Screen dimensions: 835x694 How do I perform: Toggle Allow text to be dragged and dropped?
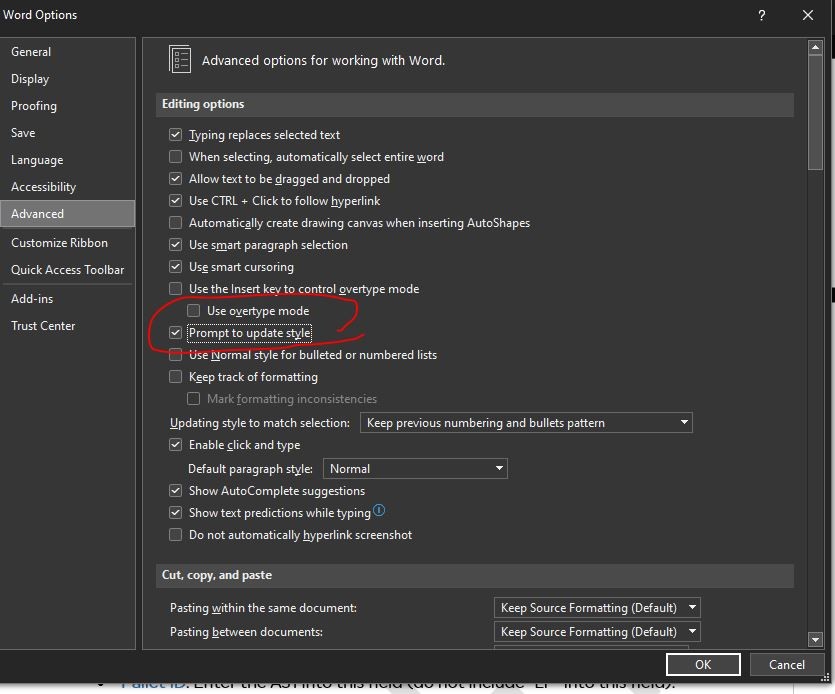[175, 178]
